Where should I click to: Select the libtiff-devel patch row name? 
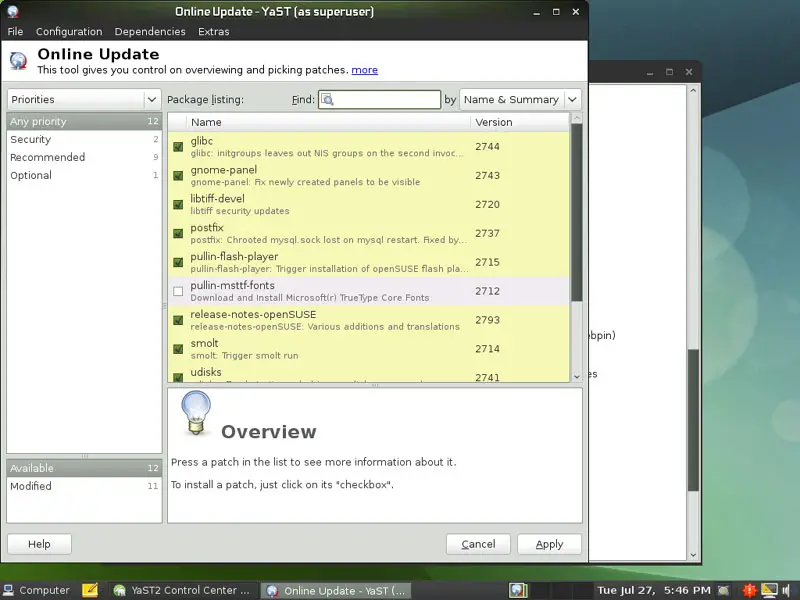click(x=217, y=198)
